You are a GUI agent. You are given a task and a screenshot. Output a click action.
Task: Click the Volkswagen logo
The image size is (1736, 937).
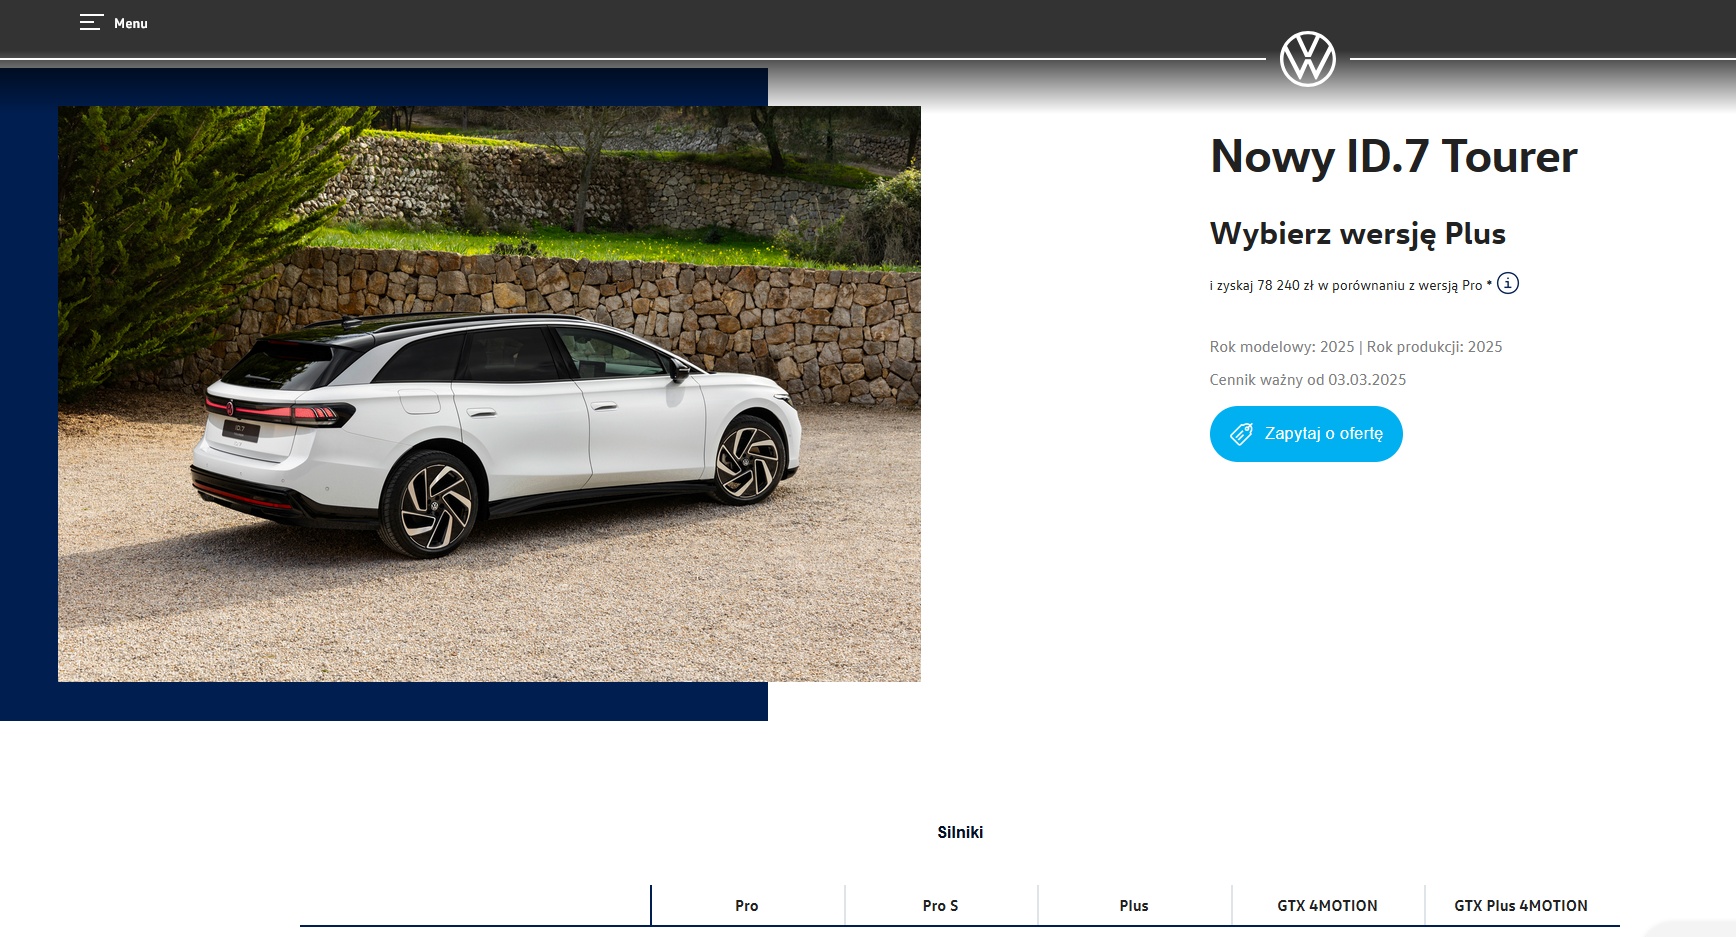pos(1308,59)
